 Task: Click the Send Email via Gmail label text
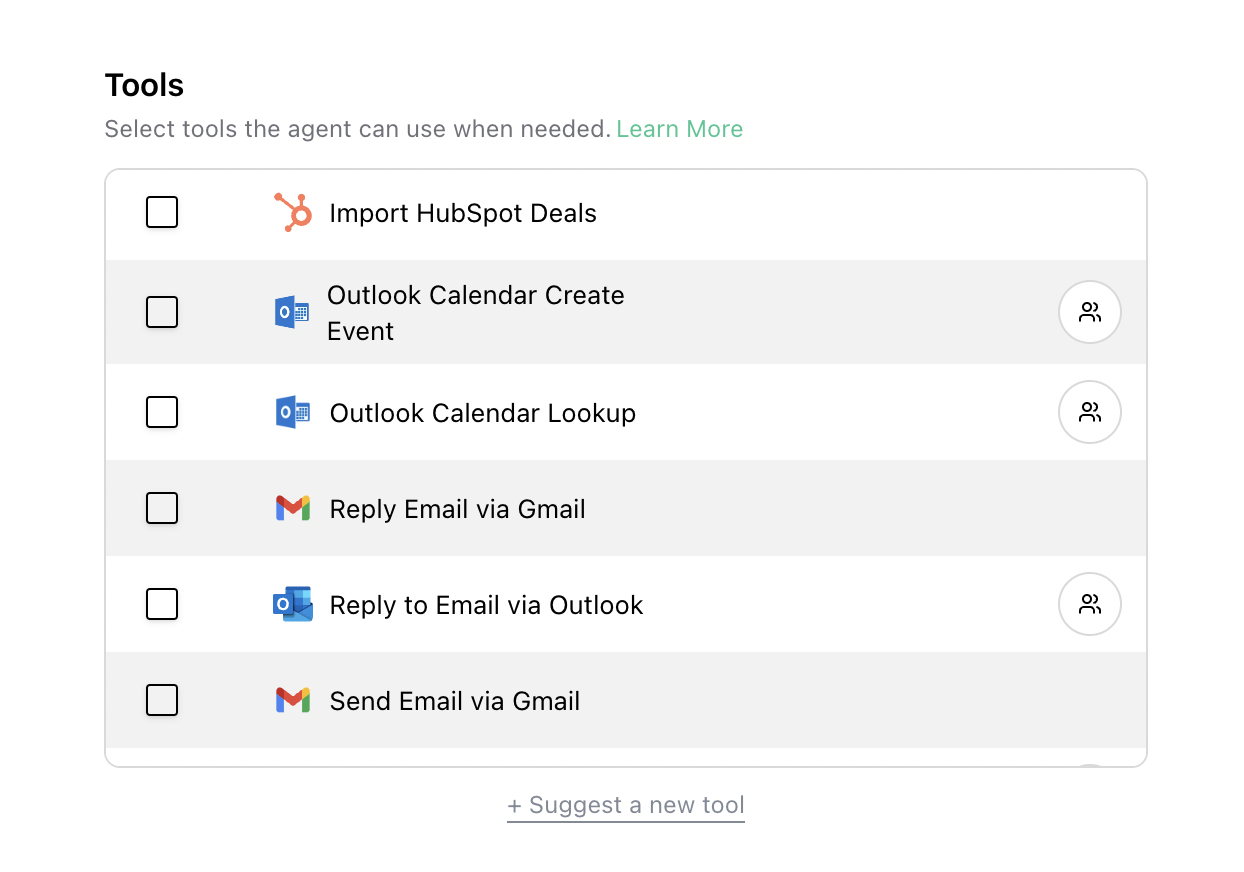click(x=455, y=701)
